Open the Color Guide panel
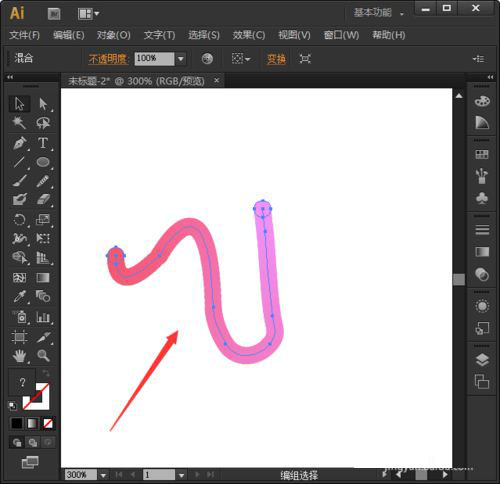 point(482,122)
